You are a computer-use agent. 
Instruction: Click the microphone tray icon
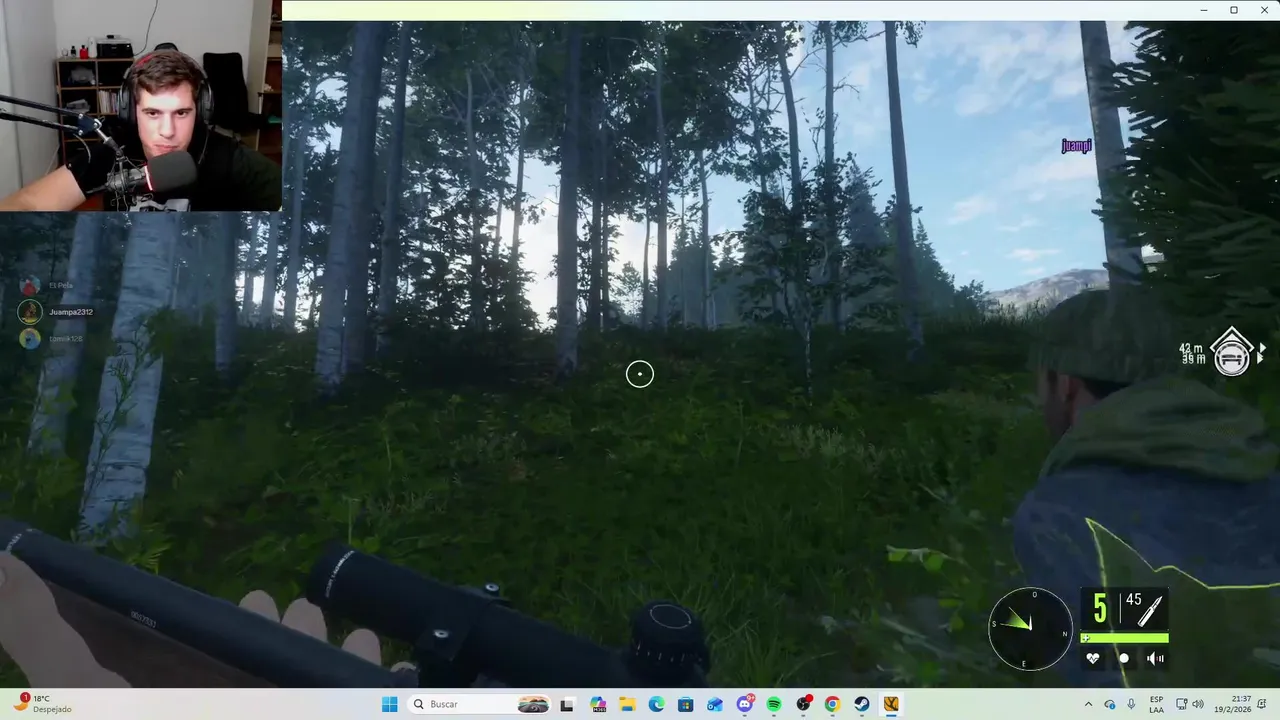1131,704
